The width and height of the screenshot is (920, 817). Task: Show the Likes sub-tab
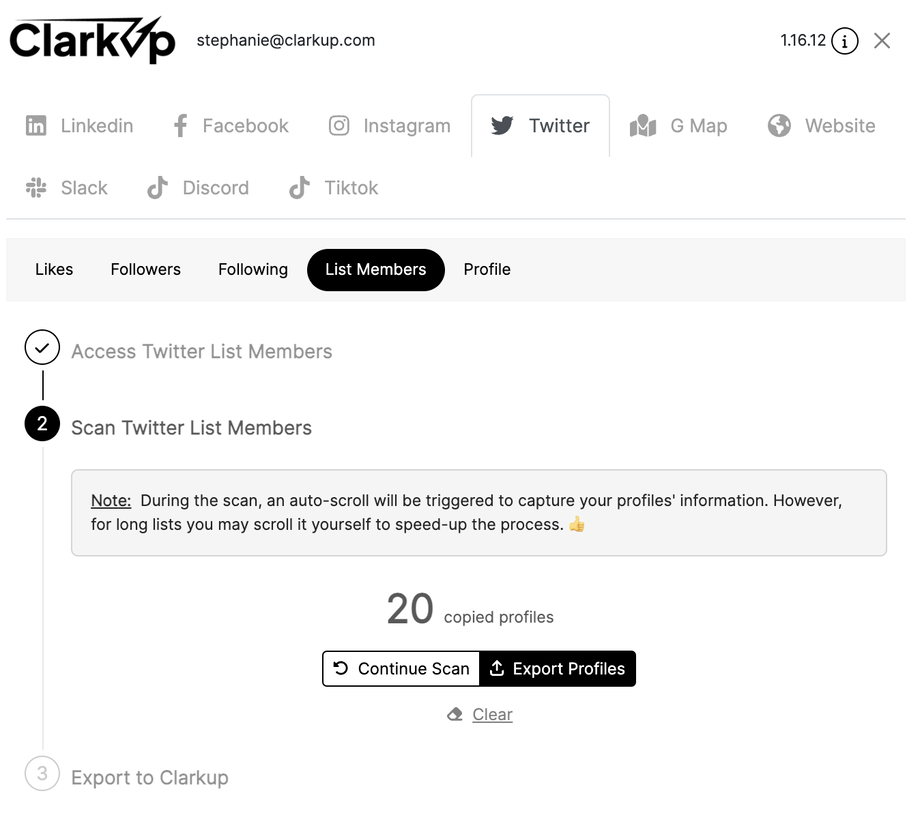[x=54, y=270]
